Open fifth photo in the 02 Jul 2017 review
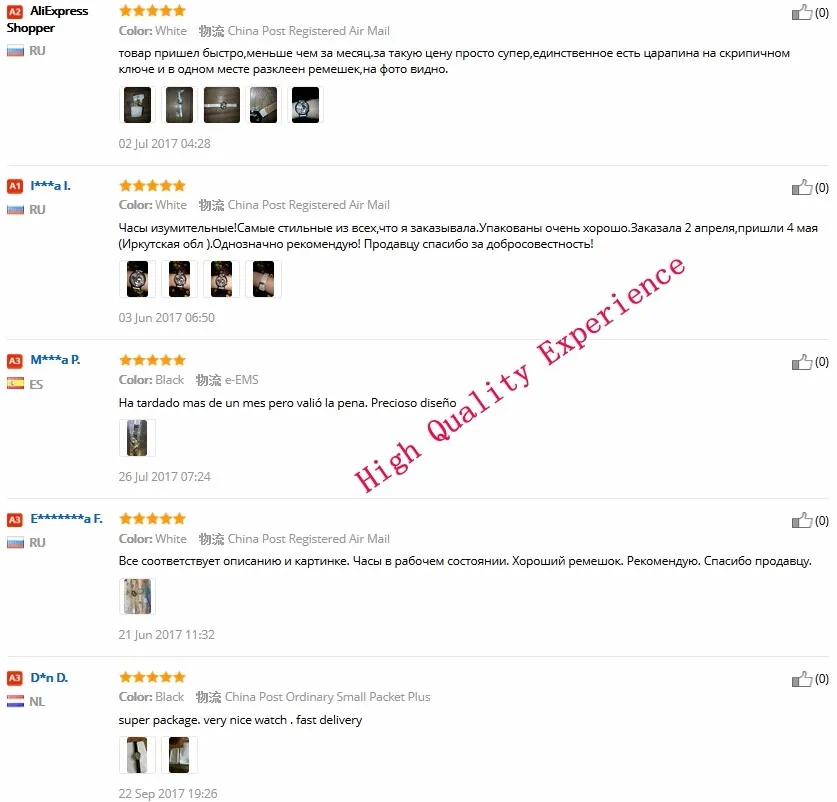This screenshot has width=837, height=802. coord(305,105)
